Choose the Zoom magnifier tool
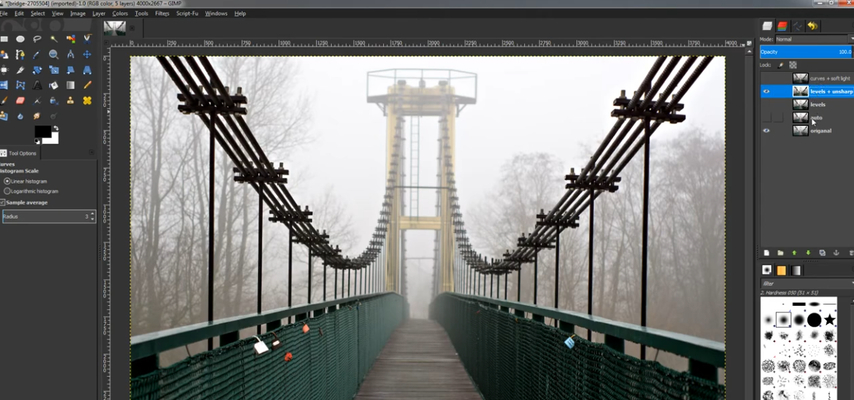This screenshot has width=854, height=400. (53, 54)
